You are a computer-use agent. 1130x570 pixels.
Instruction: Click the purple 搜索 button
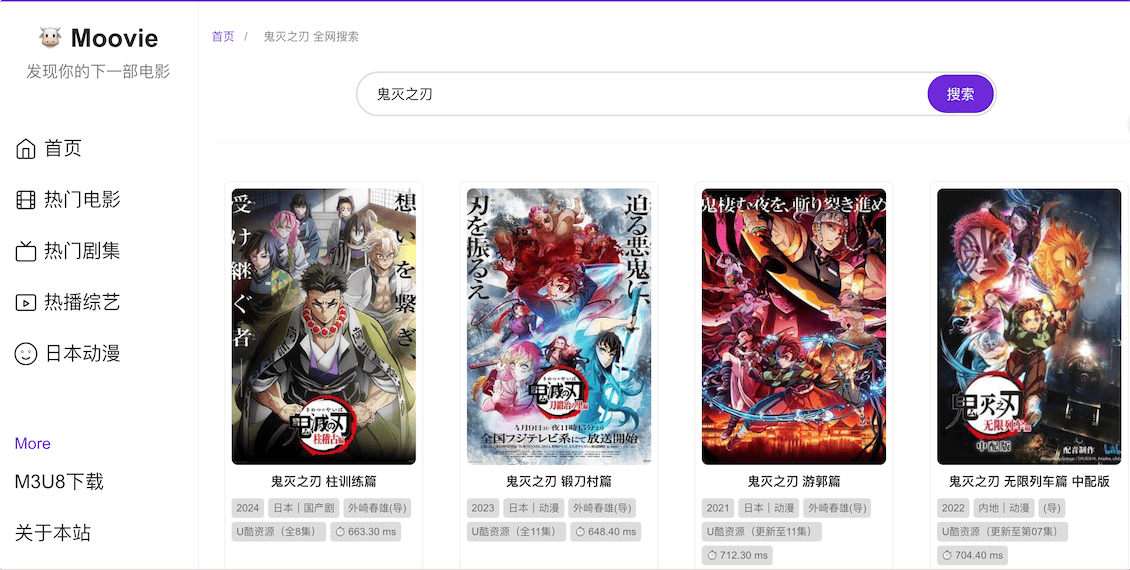tap(961, 94)
